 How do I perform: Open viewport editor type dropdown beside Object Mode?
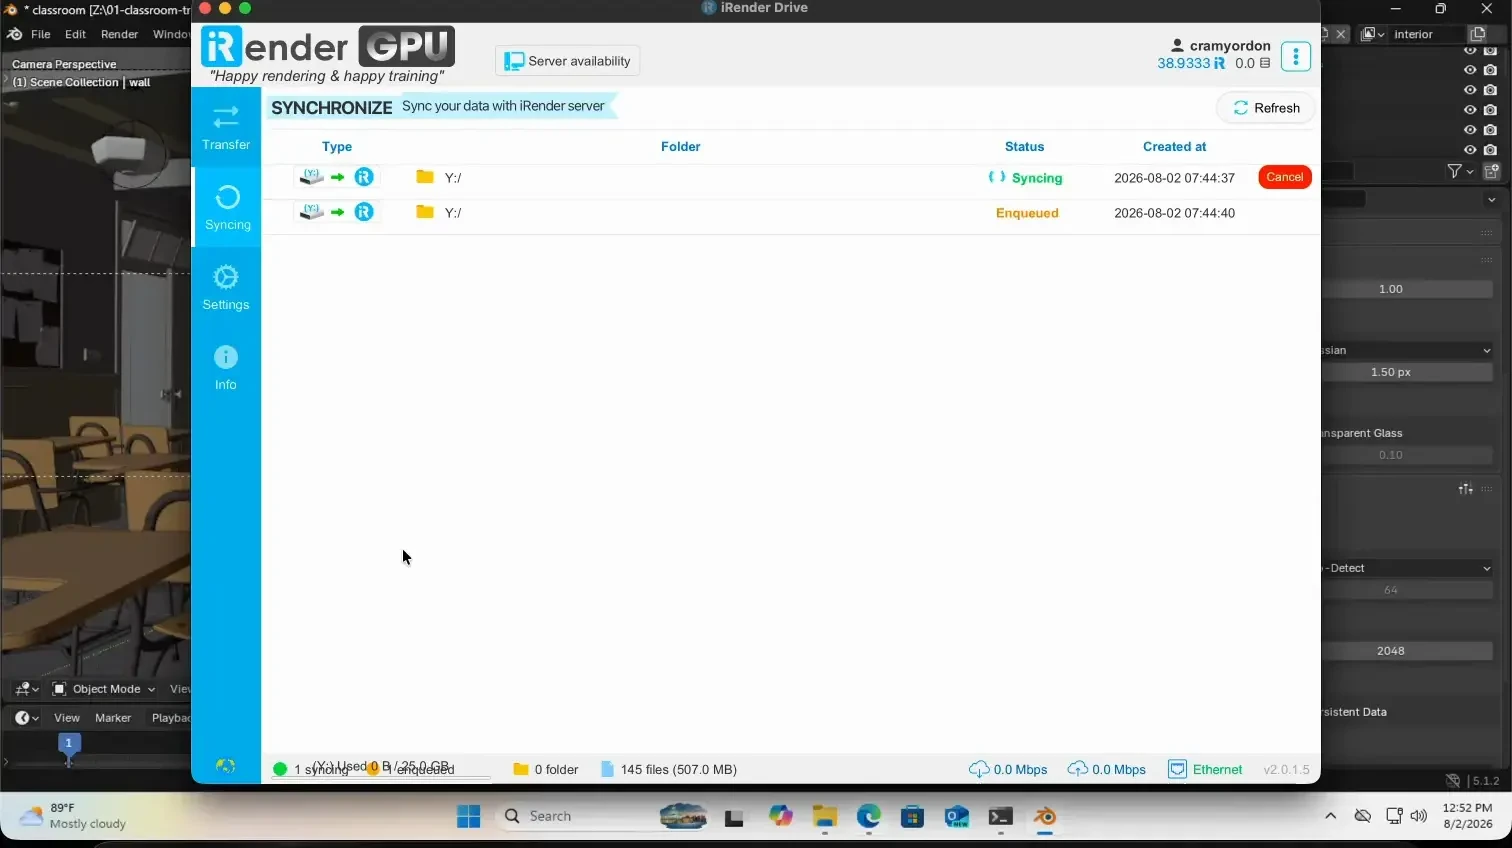27,689
